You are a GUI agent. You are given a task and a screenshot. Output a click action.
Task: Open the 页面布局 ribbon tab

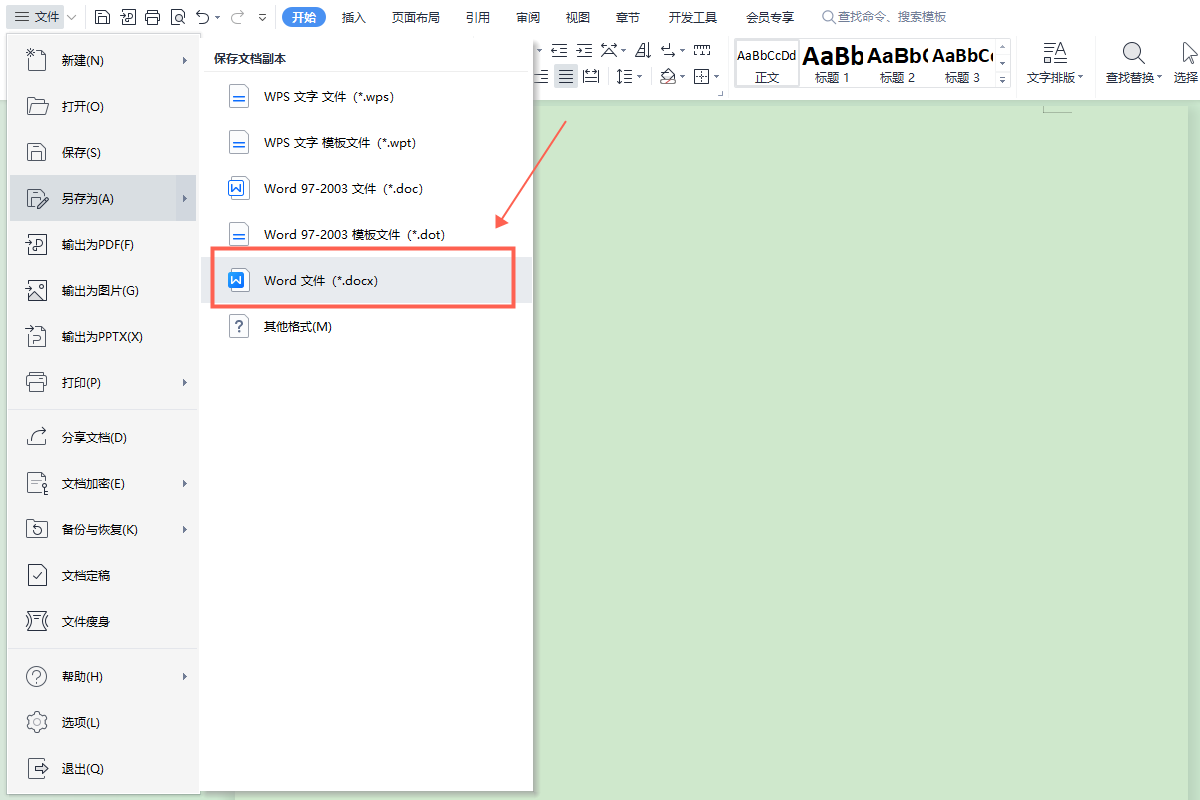coord(416,17)
